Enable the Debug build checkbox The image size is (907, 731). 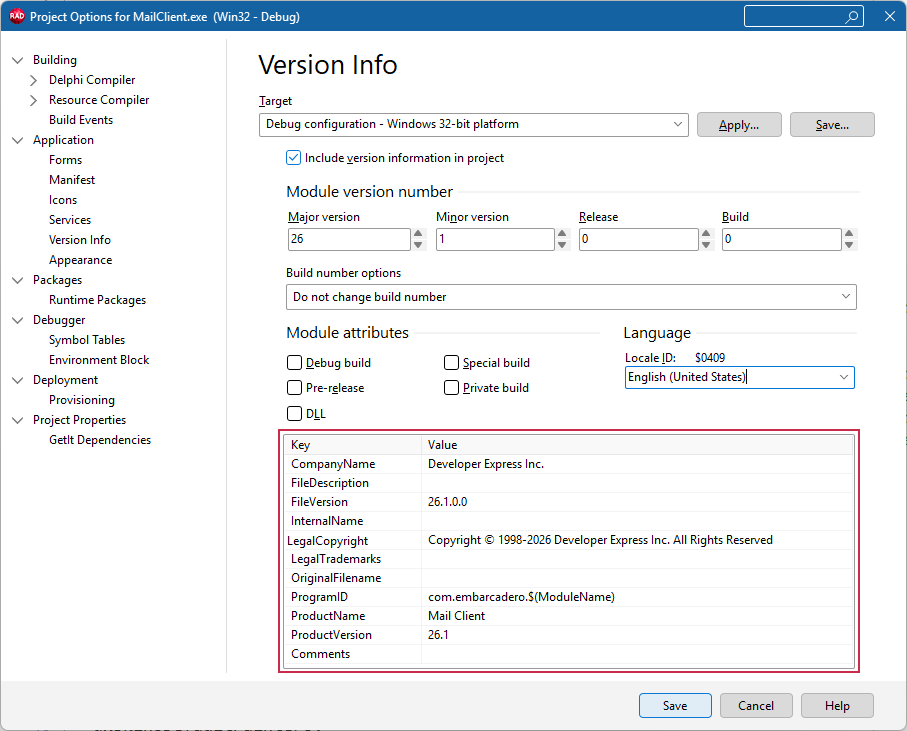(x=294, y=363)
